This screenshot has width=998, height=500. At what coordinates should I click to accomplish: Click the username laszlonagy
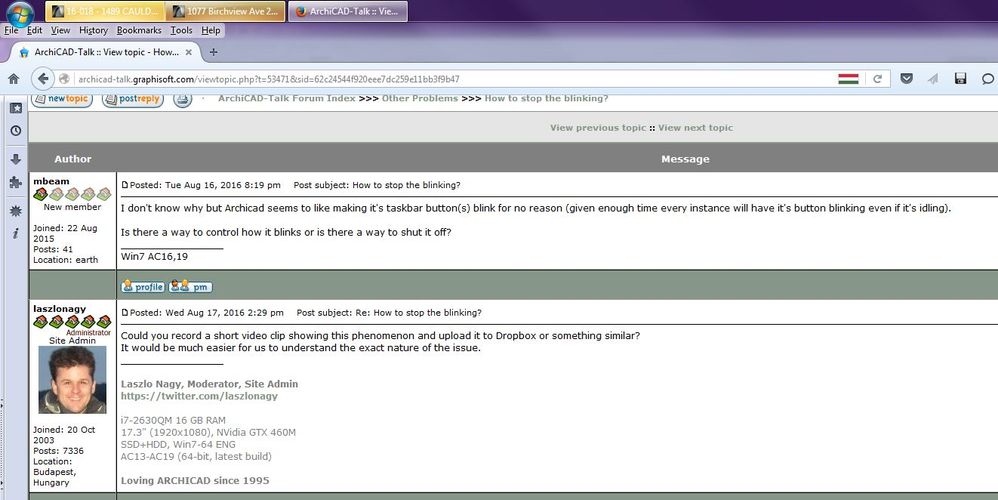click(x=60, y=309)
